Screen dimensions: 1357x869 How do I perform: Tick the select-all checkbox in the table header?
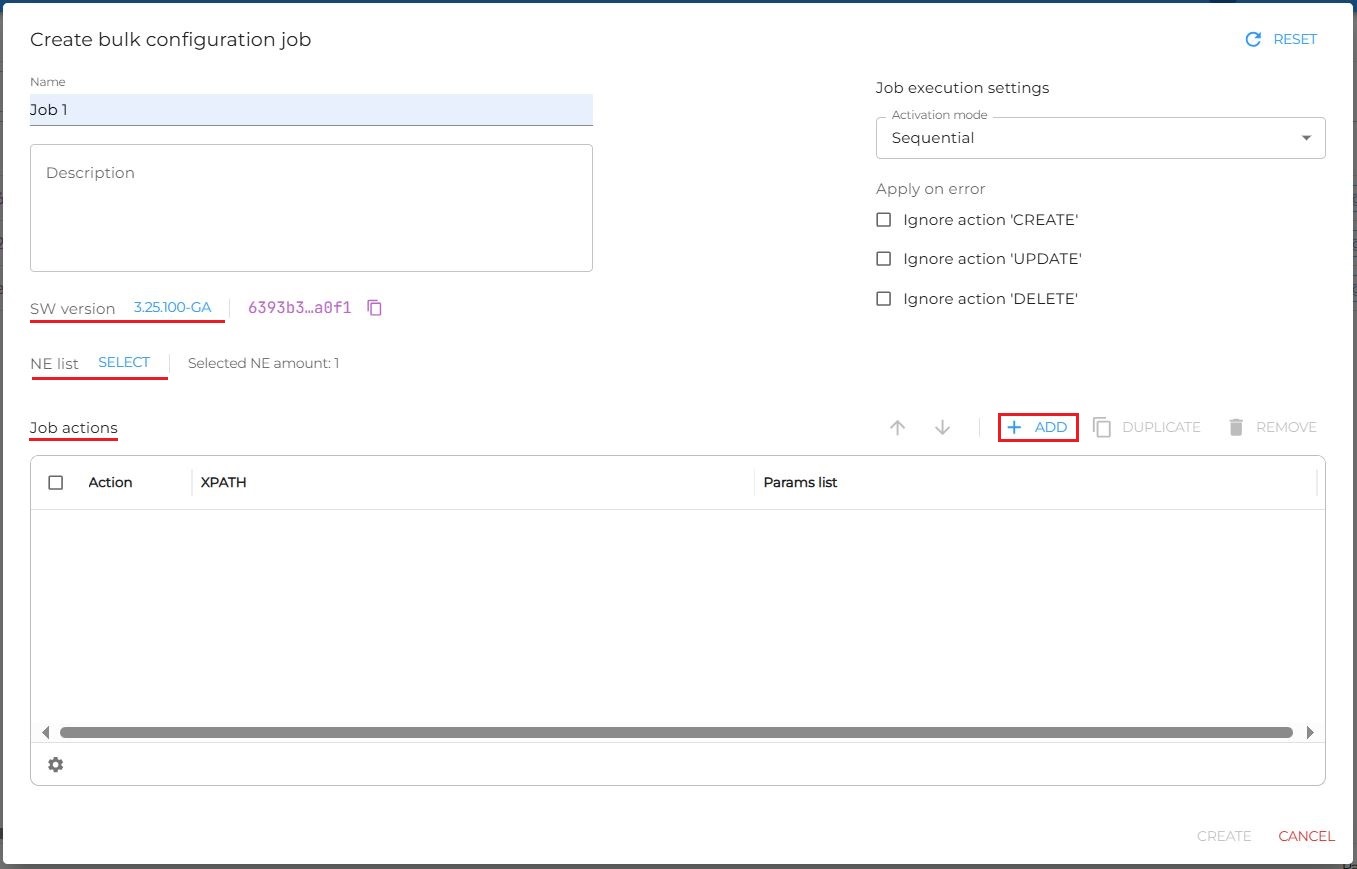coord(56,482)
